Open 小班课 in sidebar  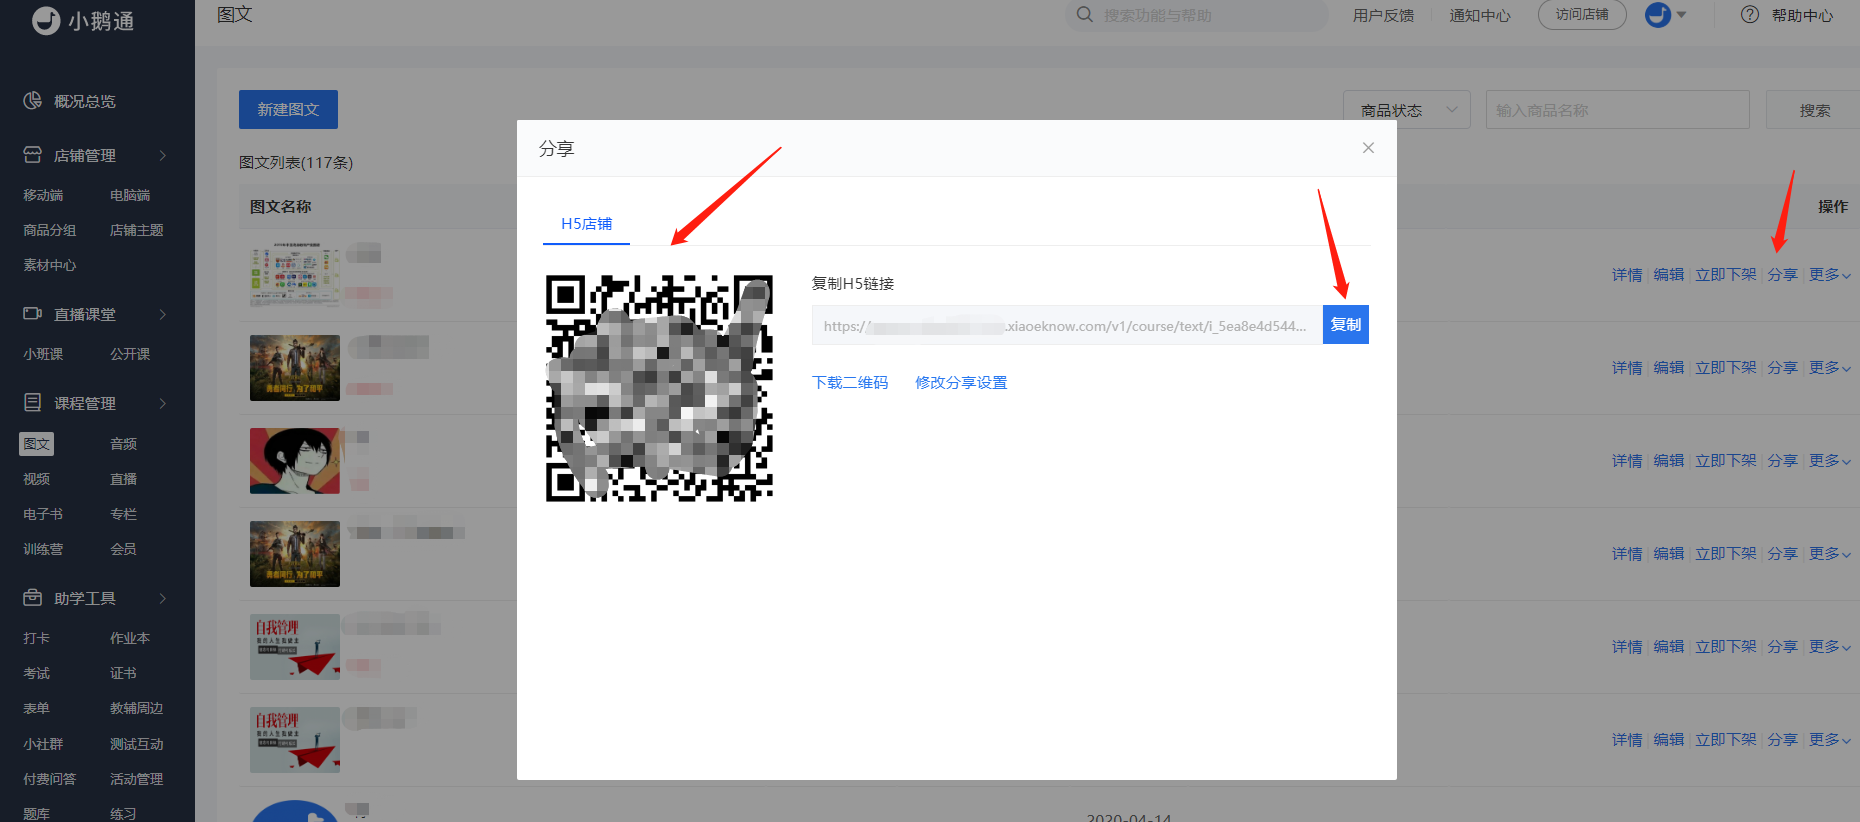pos(43,354)
